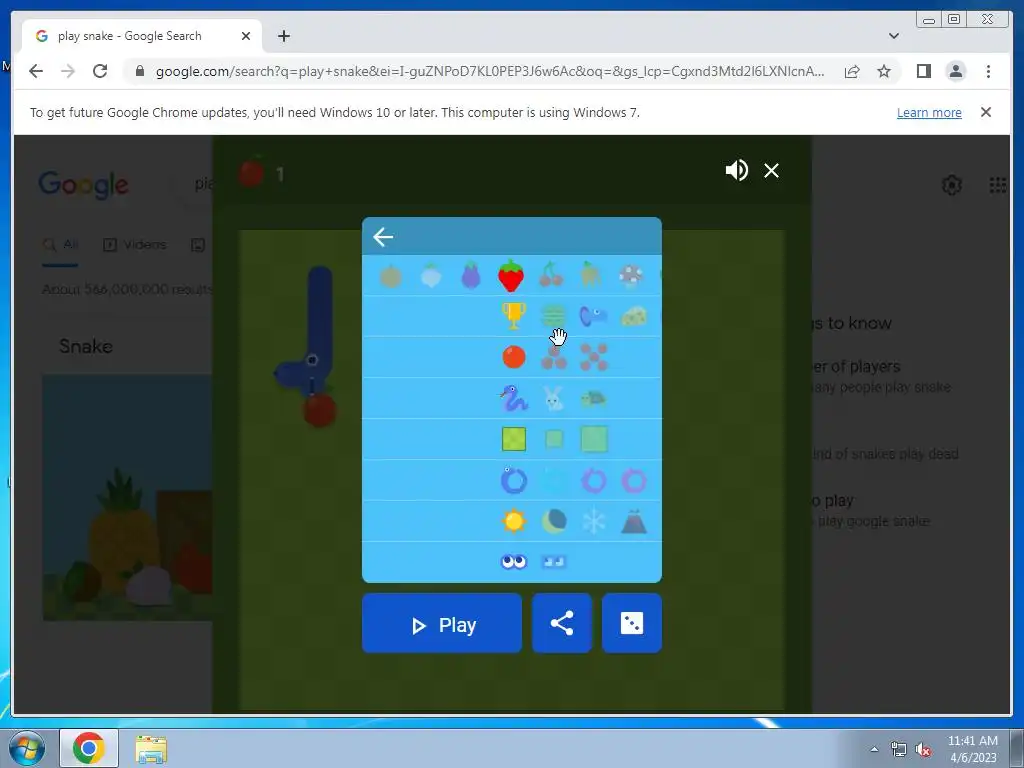This screenshot has width=1024, height=768.
Task: Reload the current page
Action: tap(100, 71)
